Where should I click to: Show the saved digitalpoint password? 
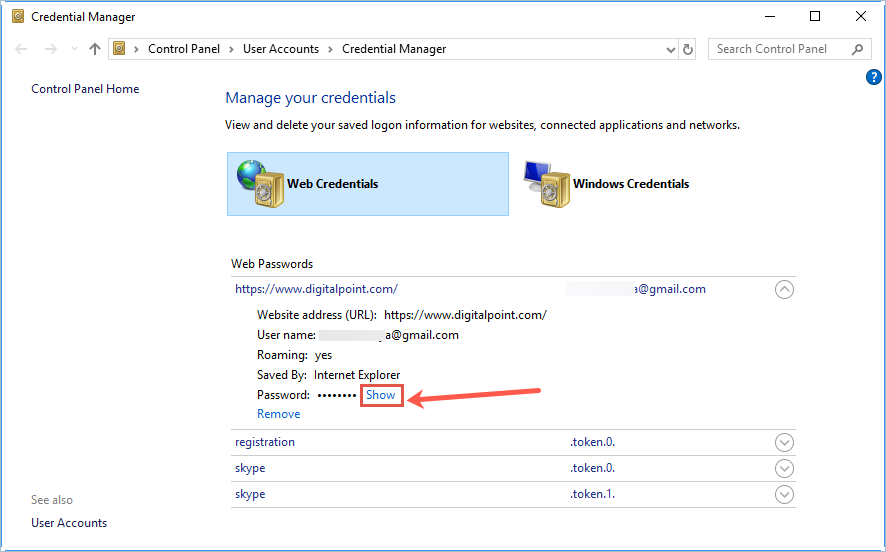pos(381,395)
